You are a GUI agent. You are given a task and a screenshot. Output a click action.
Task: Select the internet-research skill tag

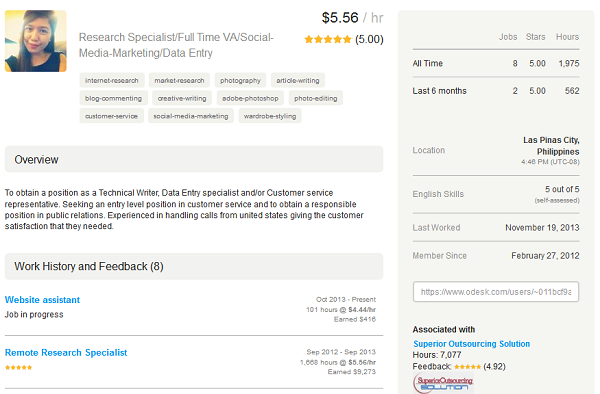click(112, 80)
